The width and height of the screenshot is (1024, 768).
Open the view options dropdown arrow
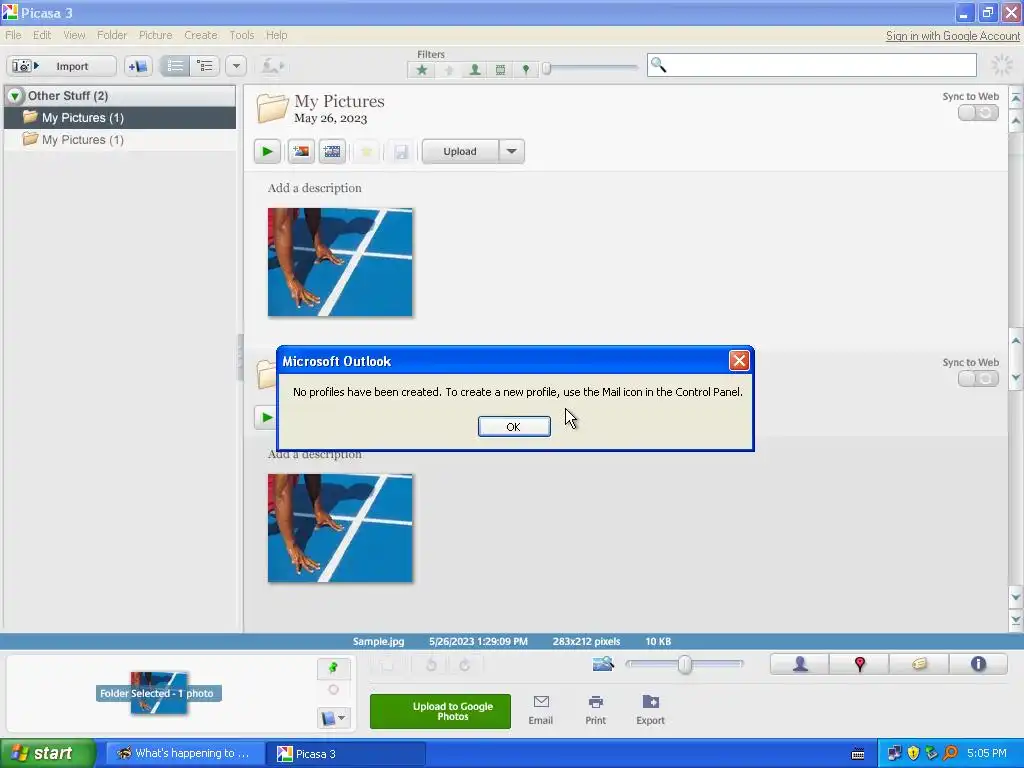pyautogui.click(x=236, y=66)
